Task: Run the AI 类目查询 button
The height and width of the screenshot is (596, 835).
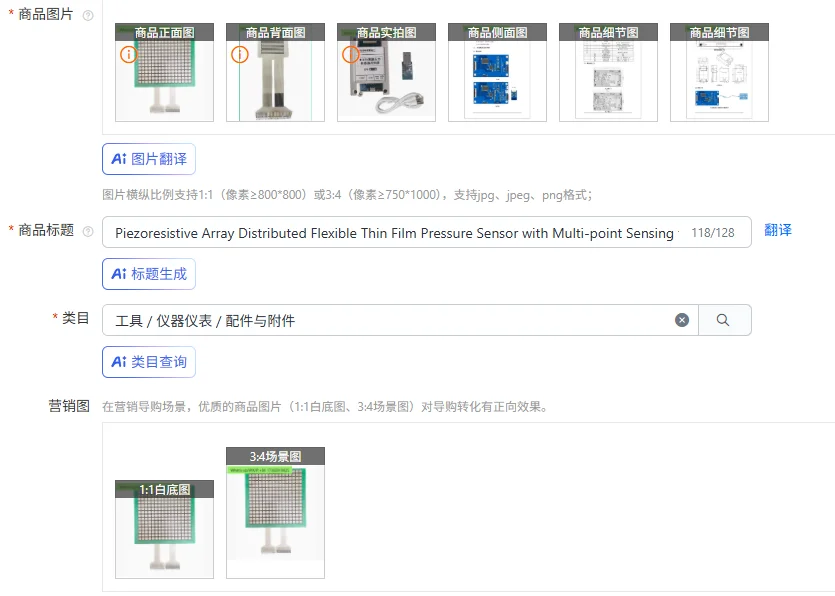Action: (x=149, y=362)
